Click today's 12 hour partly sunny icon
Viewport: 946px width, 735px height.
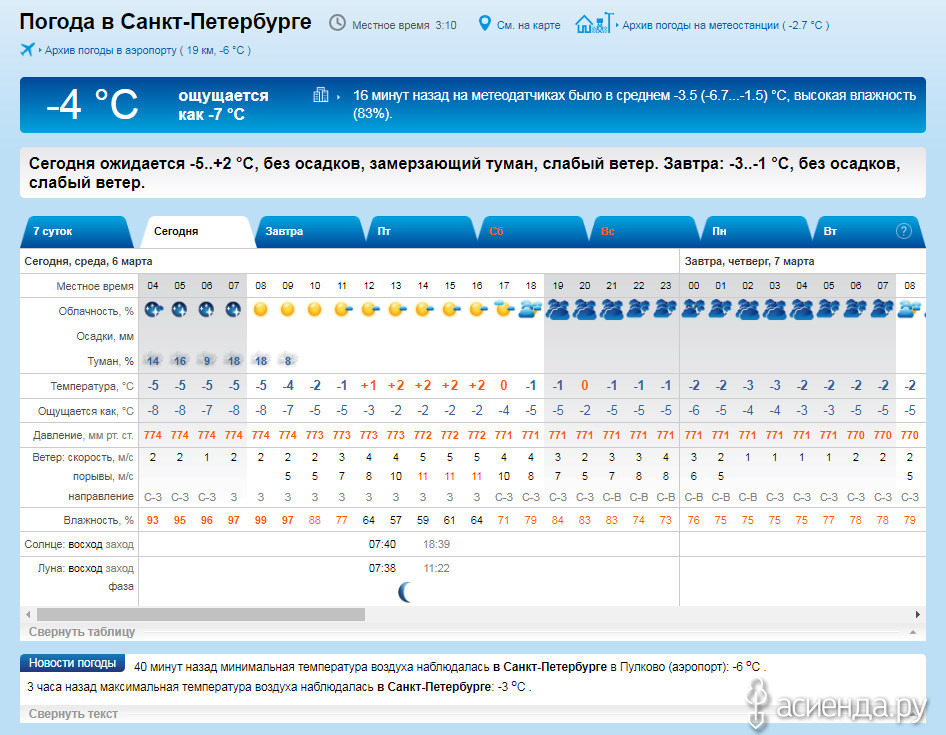[370, 310]
